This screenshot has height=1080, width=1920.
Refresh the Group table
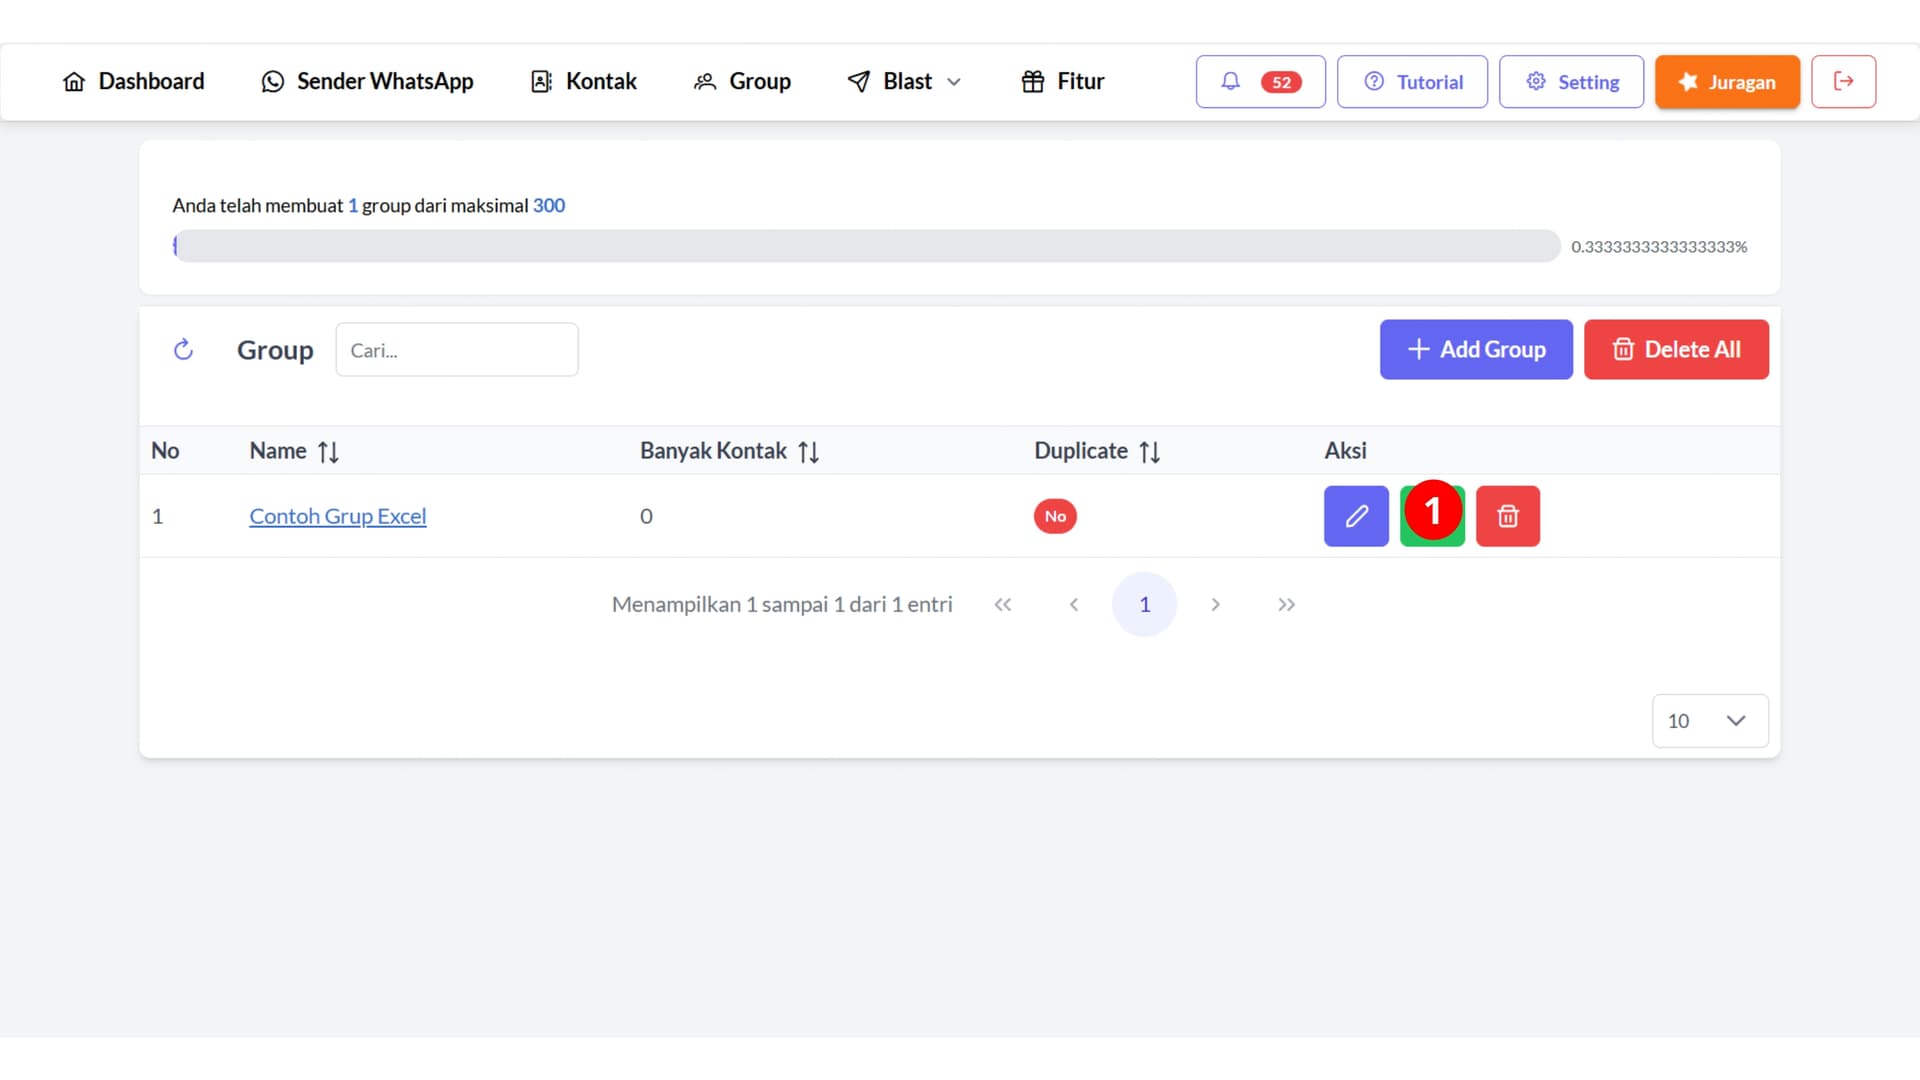pos(183,350)
